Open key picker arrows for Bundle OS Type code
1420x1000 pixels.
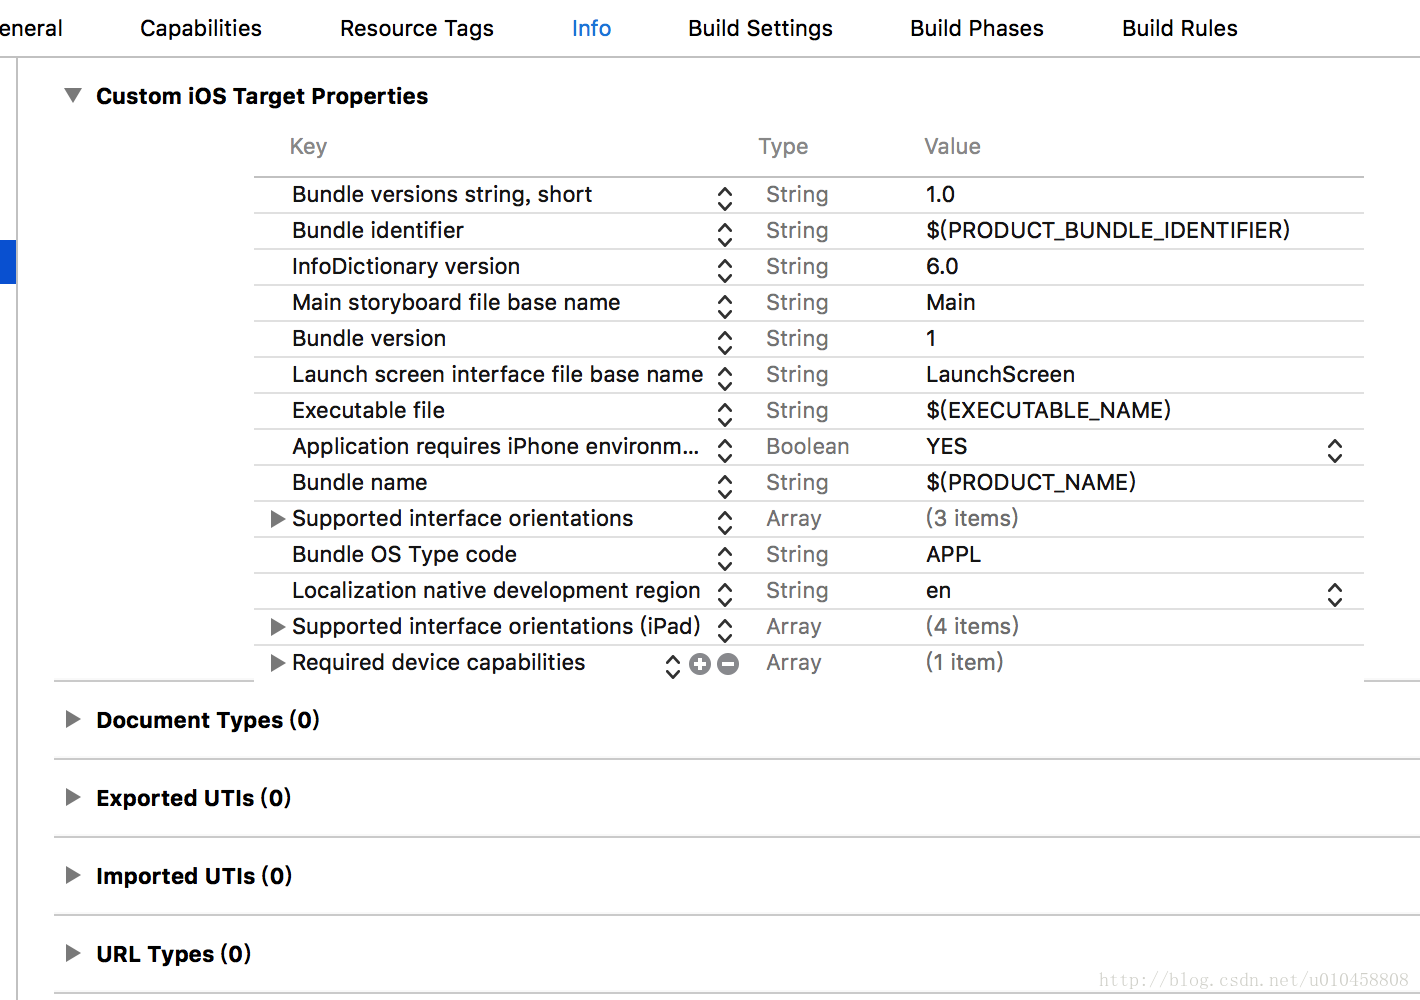725,558
